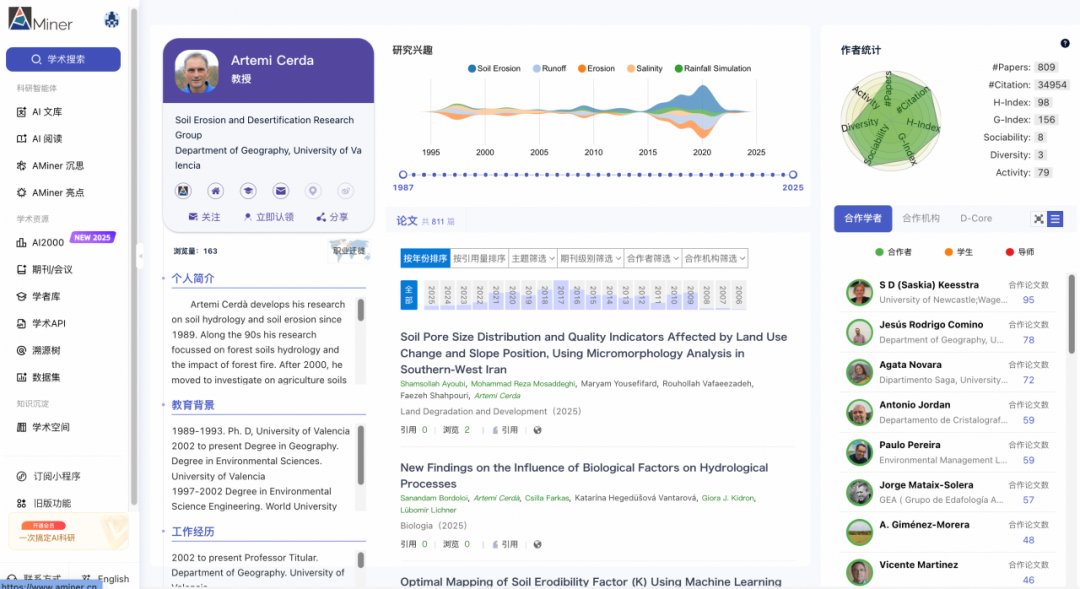Click the AMiner logo
This screenshot has width=1080, height=589.
(x=40, y=19)
